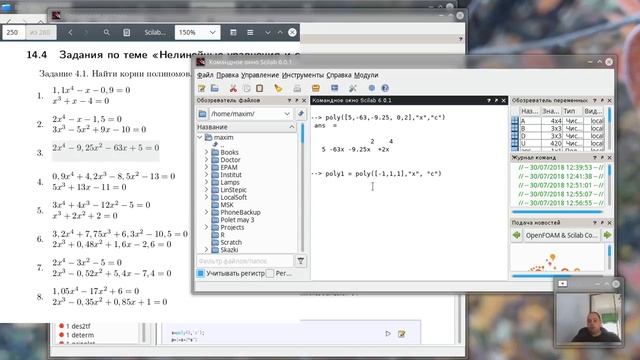Toggle the 'Учитывать регистр' checkbox

tap(200, 273)
